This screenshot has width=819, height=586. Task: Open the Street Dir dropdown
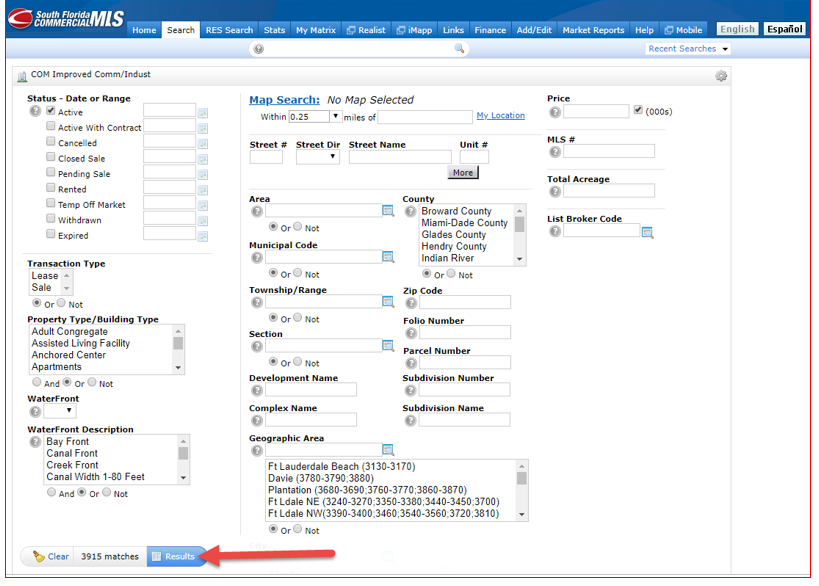(318, 157)
